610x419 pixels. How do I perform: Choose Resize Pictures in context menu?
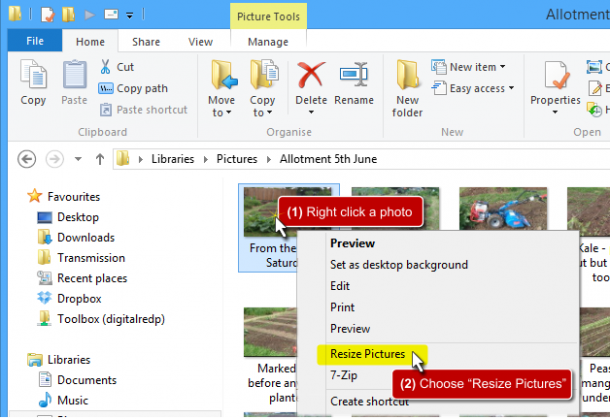tap(367, 354)
